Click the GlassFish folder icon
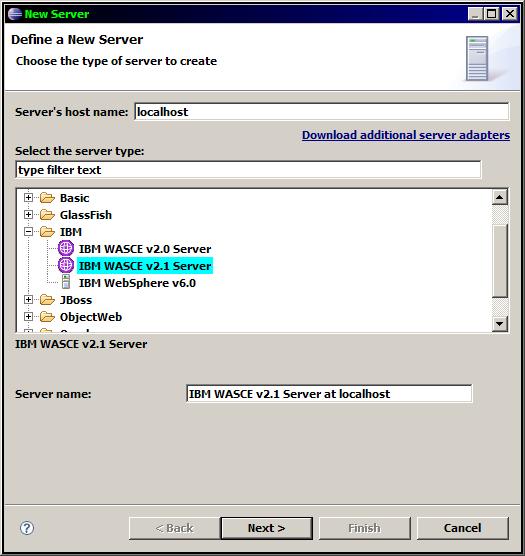Viewport: 525px width, 556px height. coord(47,215)
